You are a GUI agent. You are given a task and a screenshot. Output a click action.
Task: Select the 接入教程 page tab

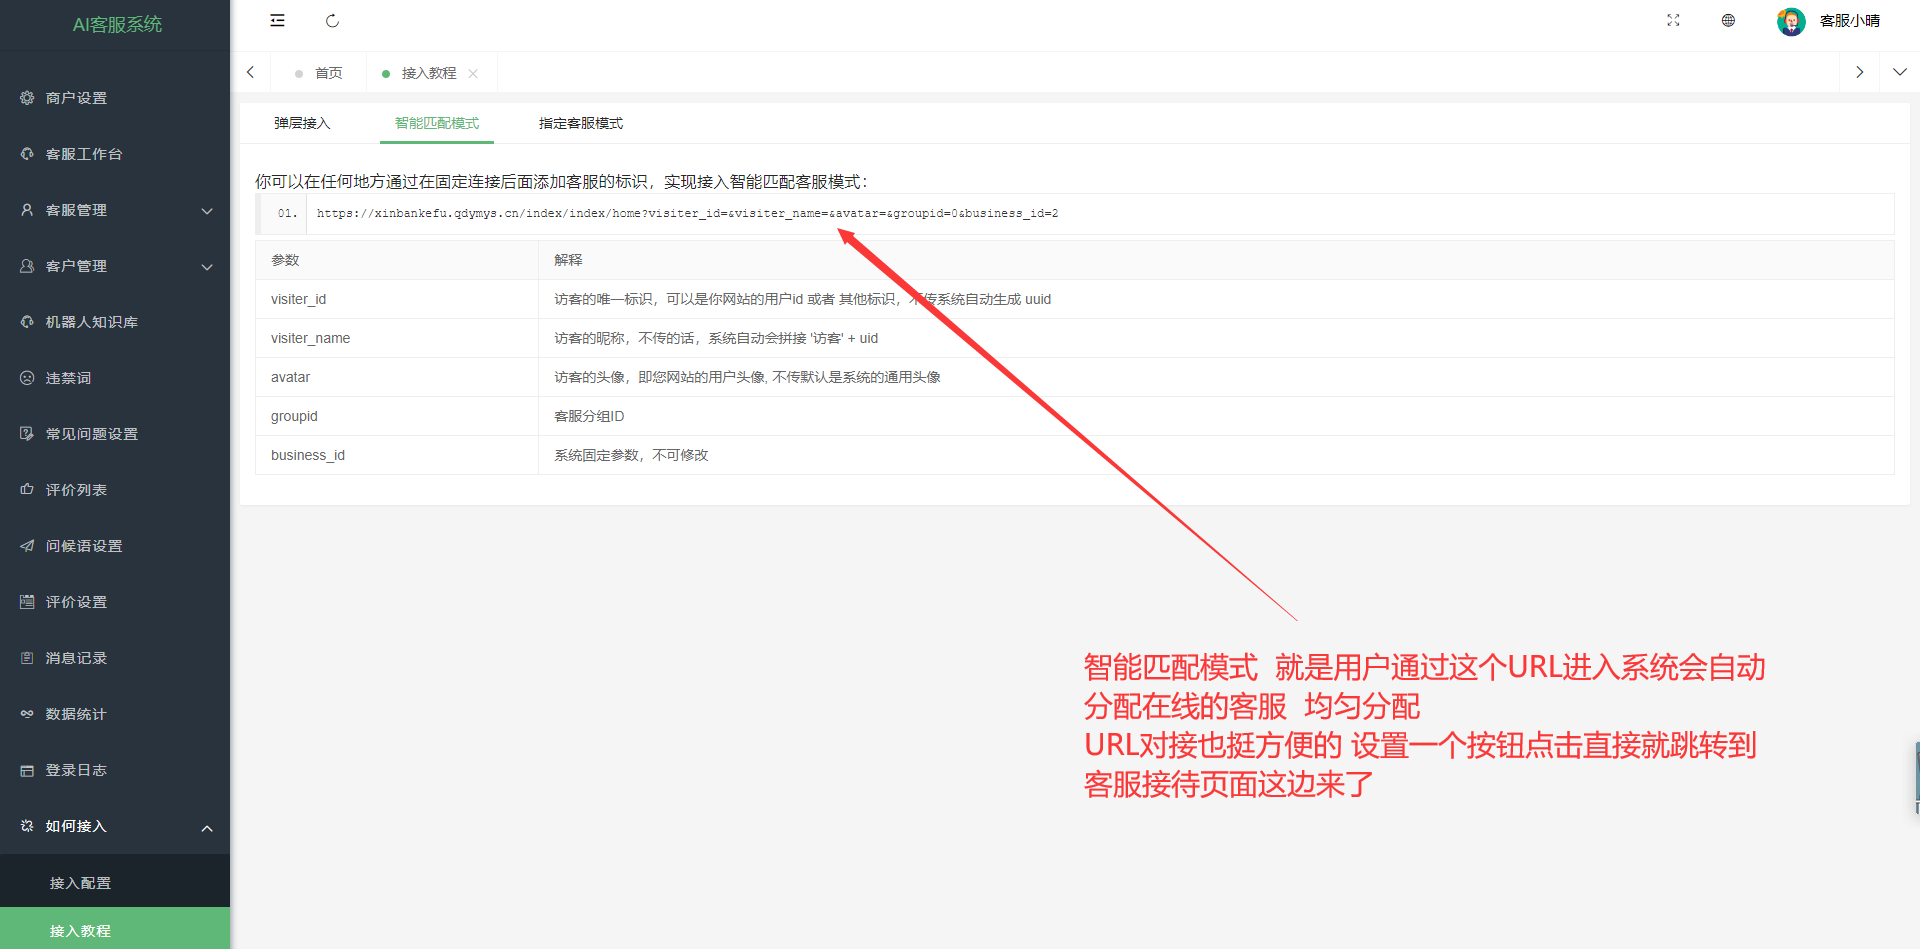click(429, 73)
